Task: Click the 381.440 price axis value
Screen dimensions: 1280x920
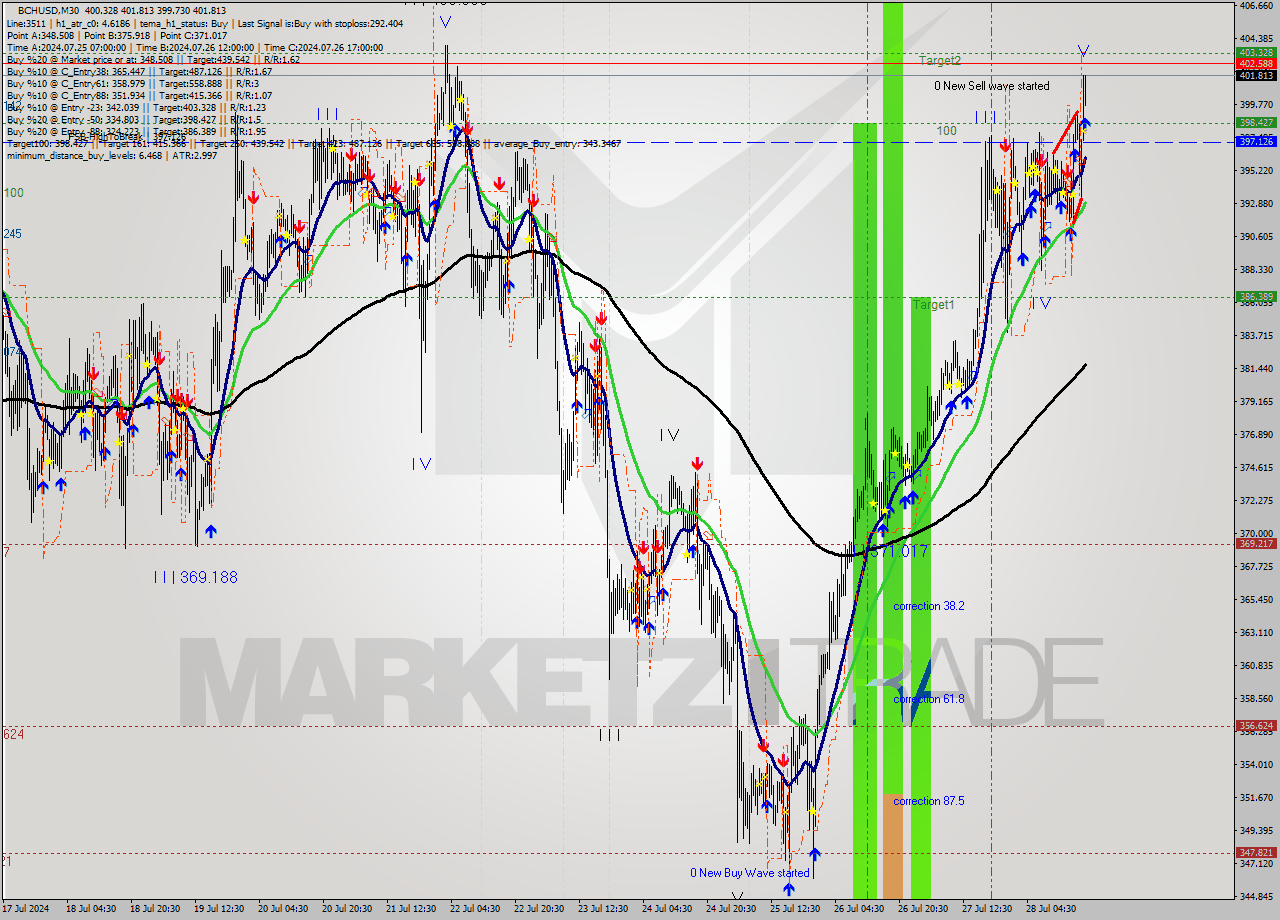Action: click(1255, 369)
